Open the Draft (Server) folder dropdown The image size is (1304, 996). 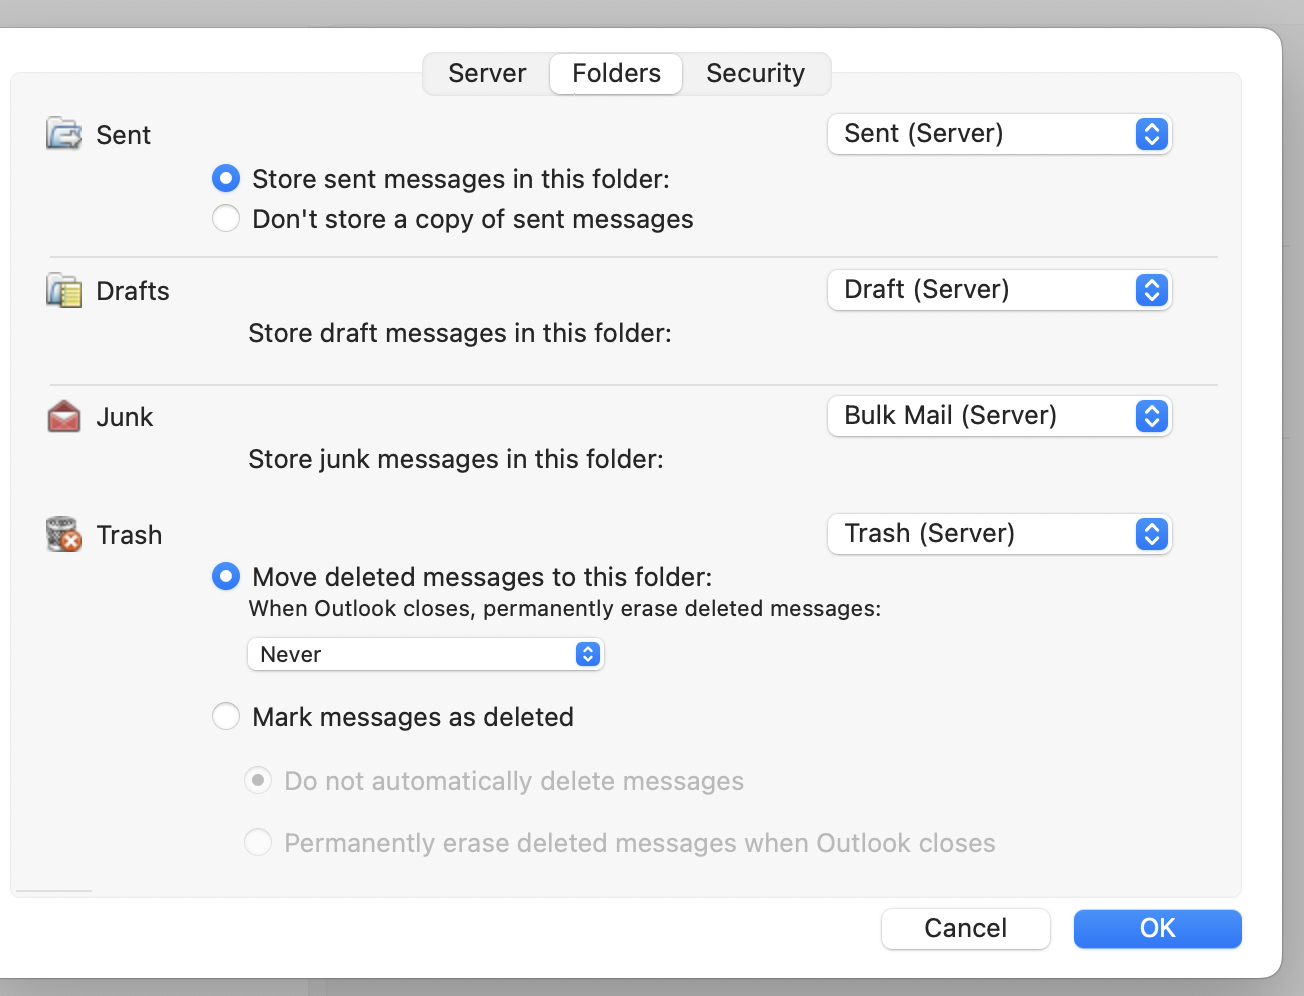(999, 289)
